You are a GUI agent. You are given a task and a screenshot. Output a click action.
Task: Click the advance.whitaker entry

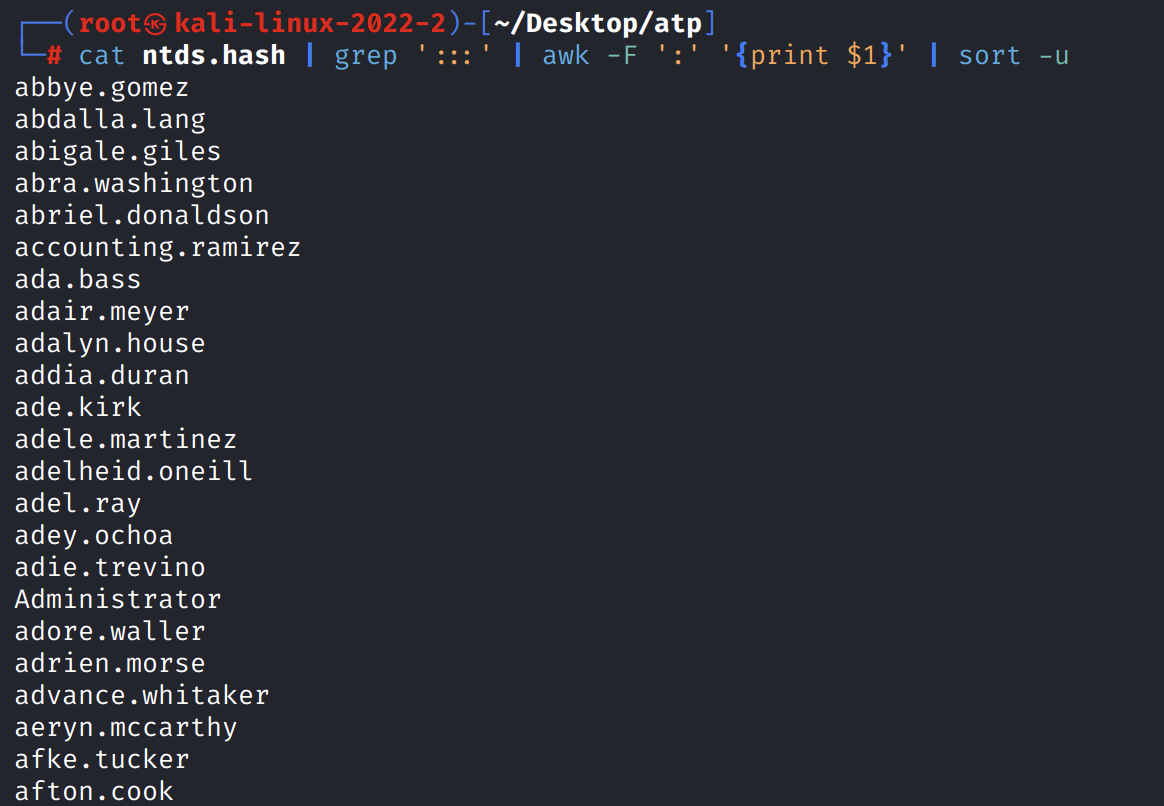[x=142, y=695]
